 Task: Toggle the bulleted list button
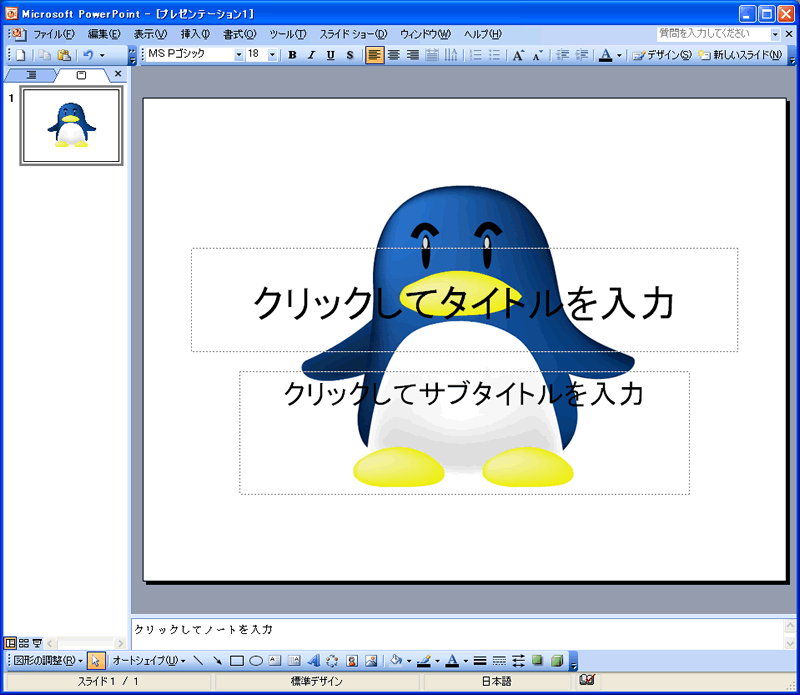click(x=494, y=55)
